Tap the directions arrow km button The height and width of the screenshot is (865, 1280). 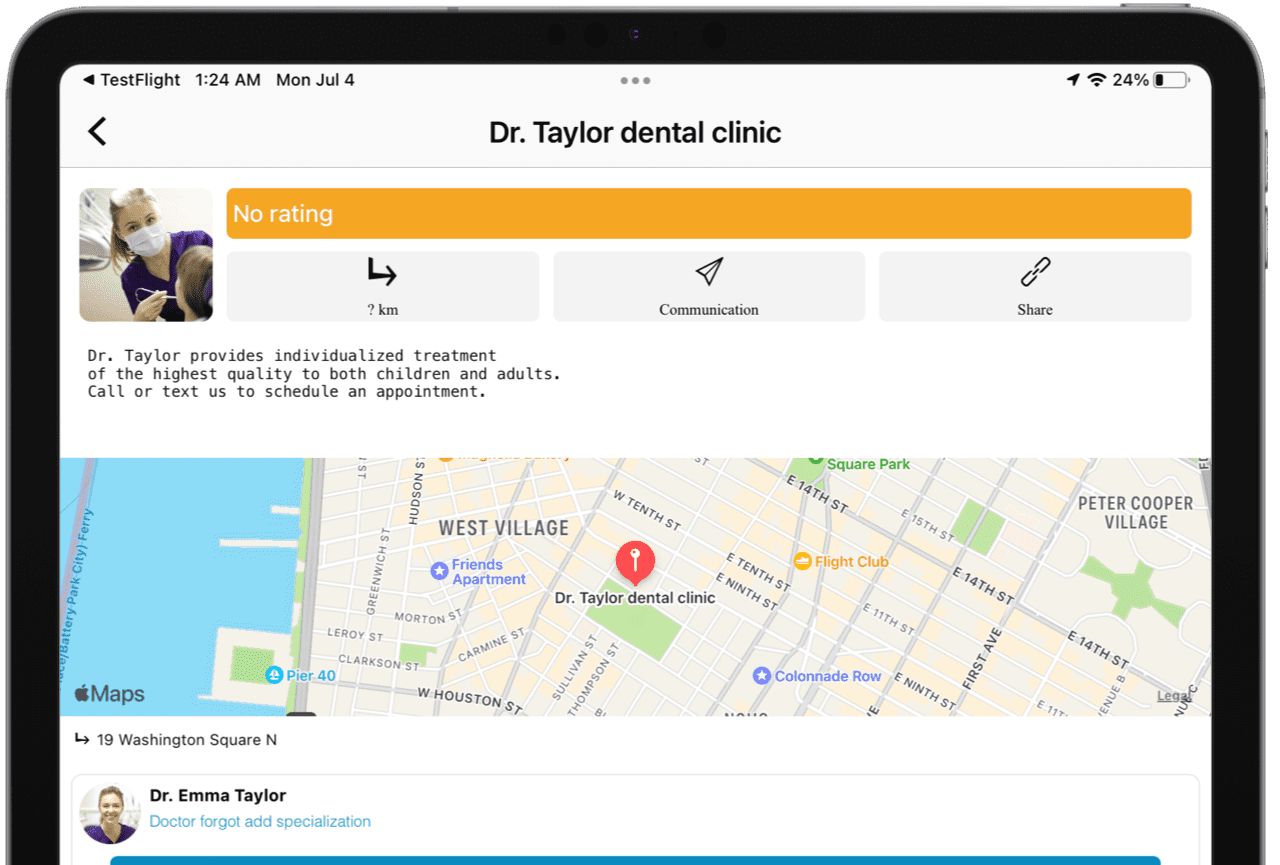click(383, 286)
